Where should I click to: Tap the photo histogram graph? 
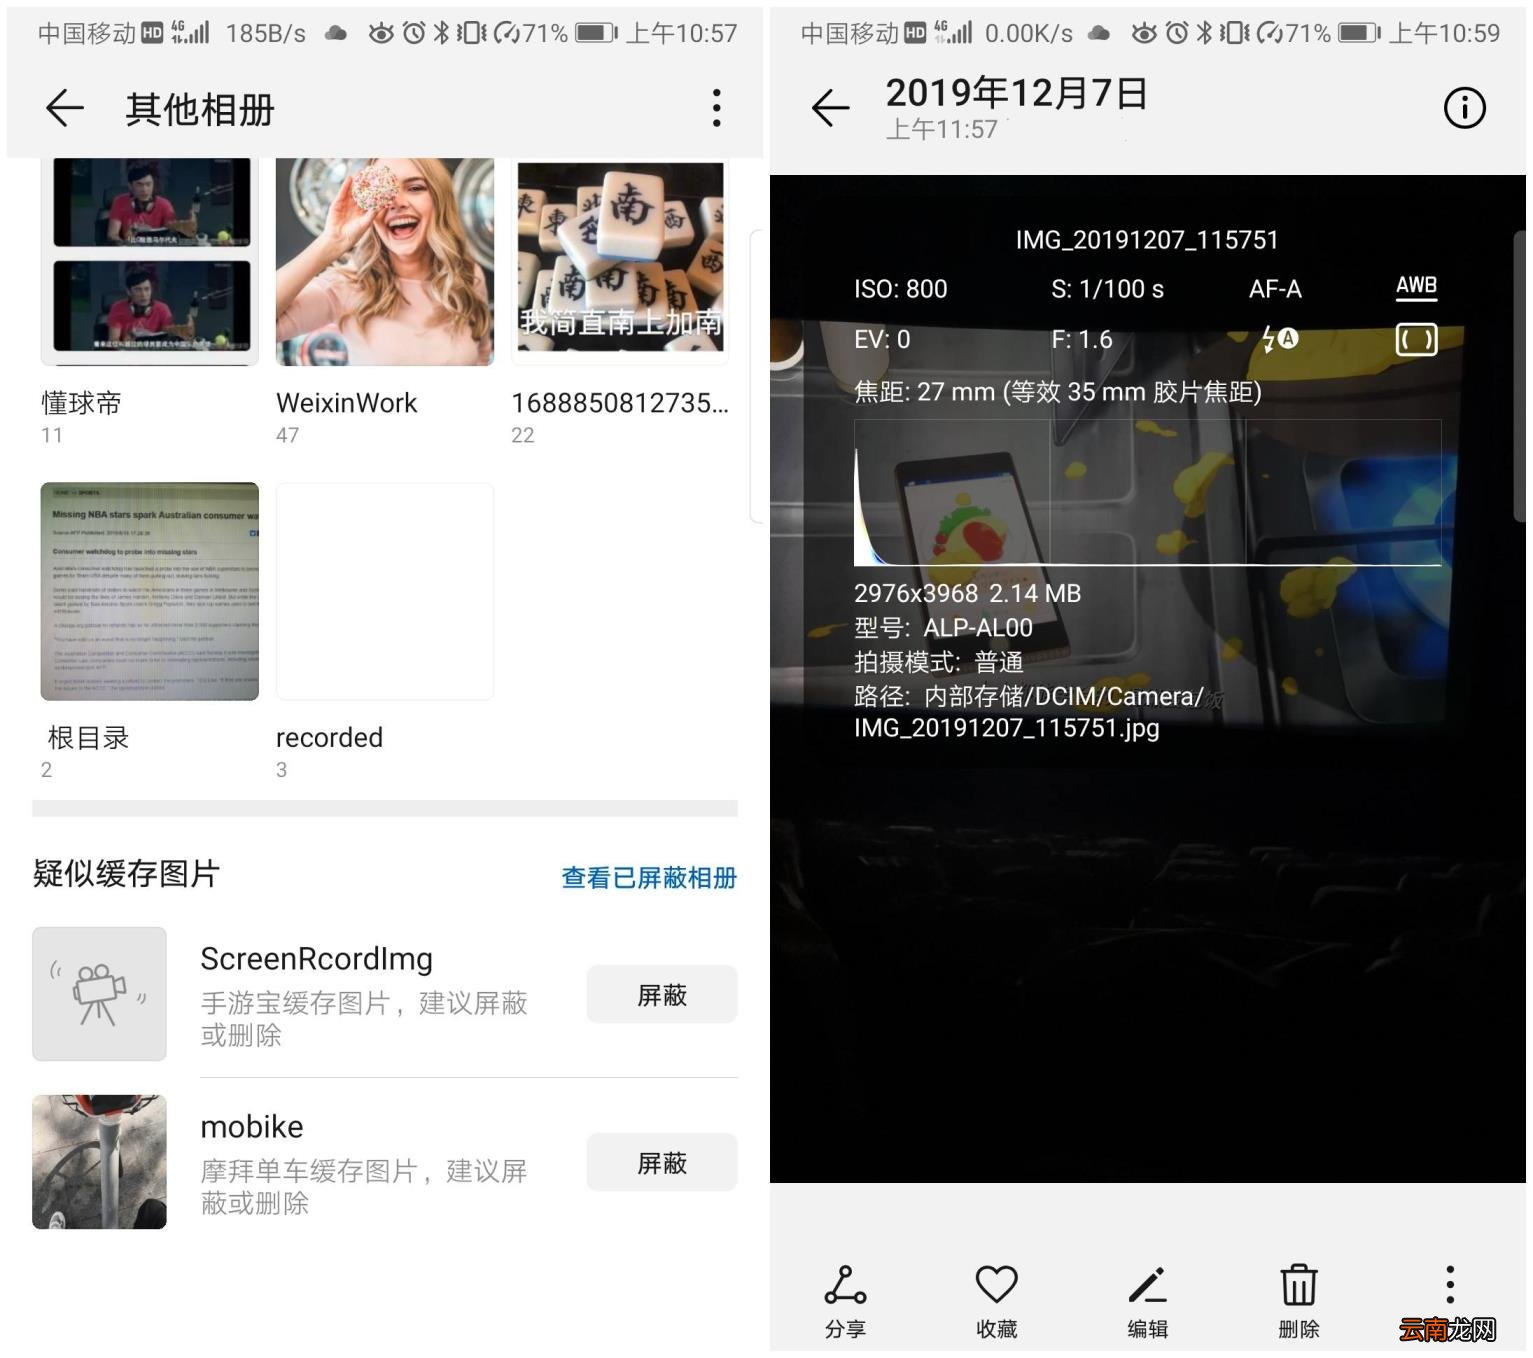click(x=1147, y=493)
